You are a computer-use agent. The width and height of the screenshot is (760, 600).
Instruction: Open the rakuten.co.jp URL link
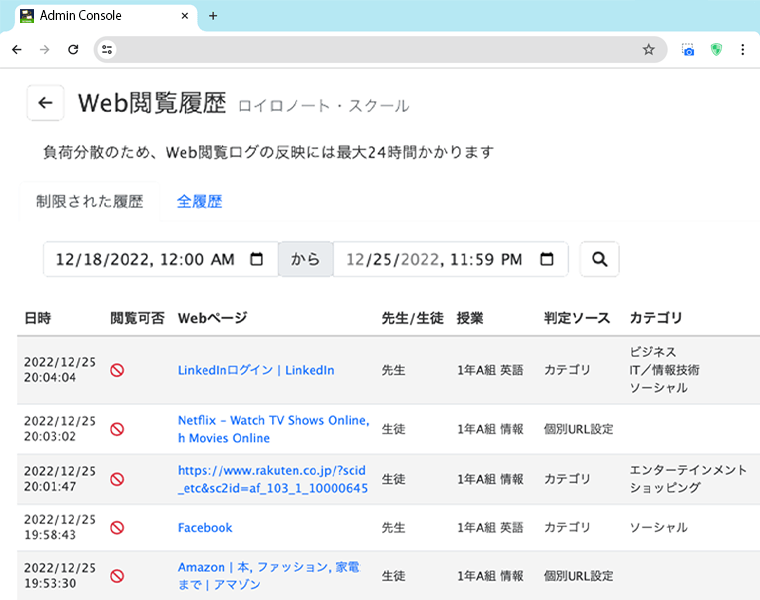pyautogui.click(x=273, y=479)
